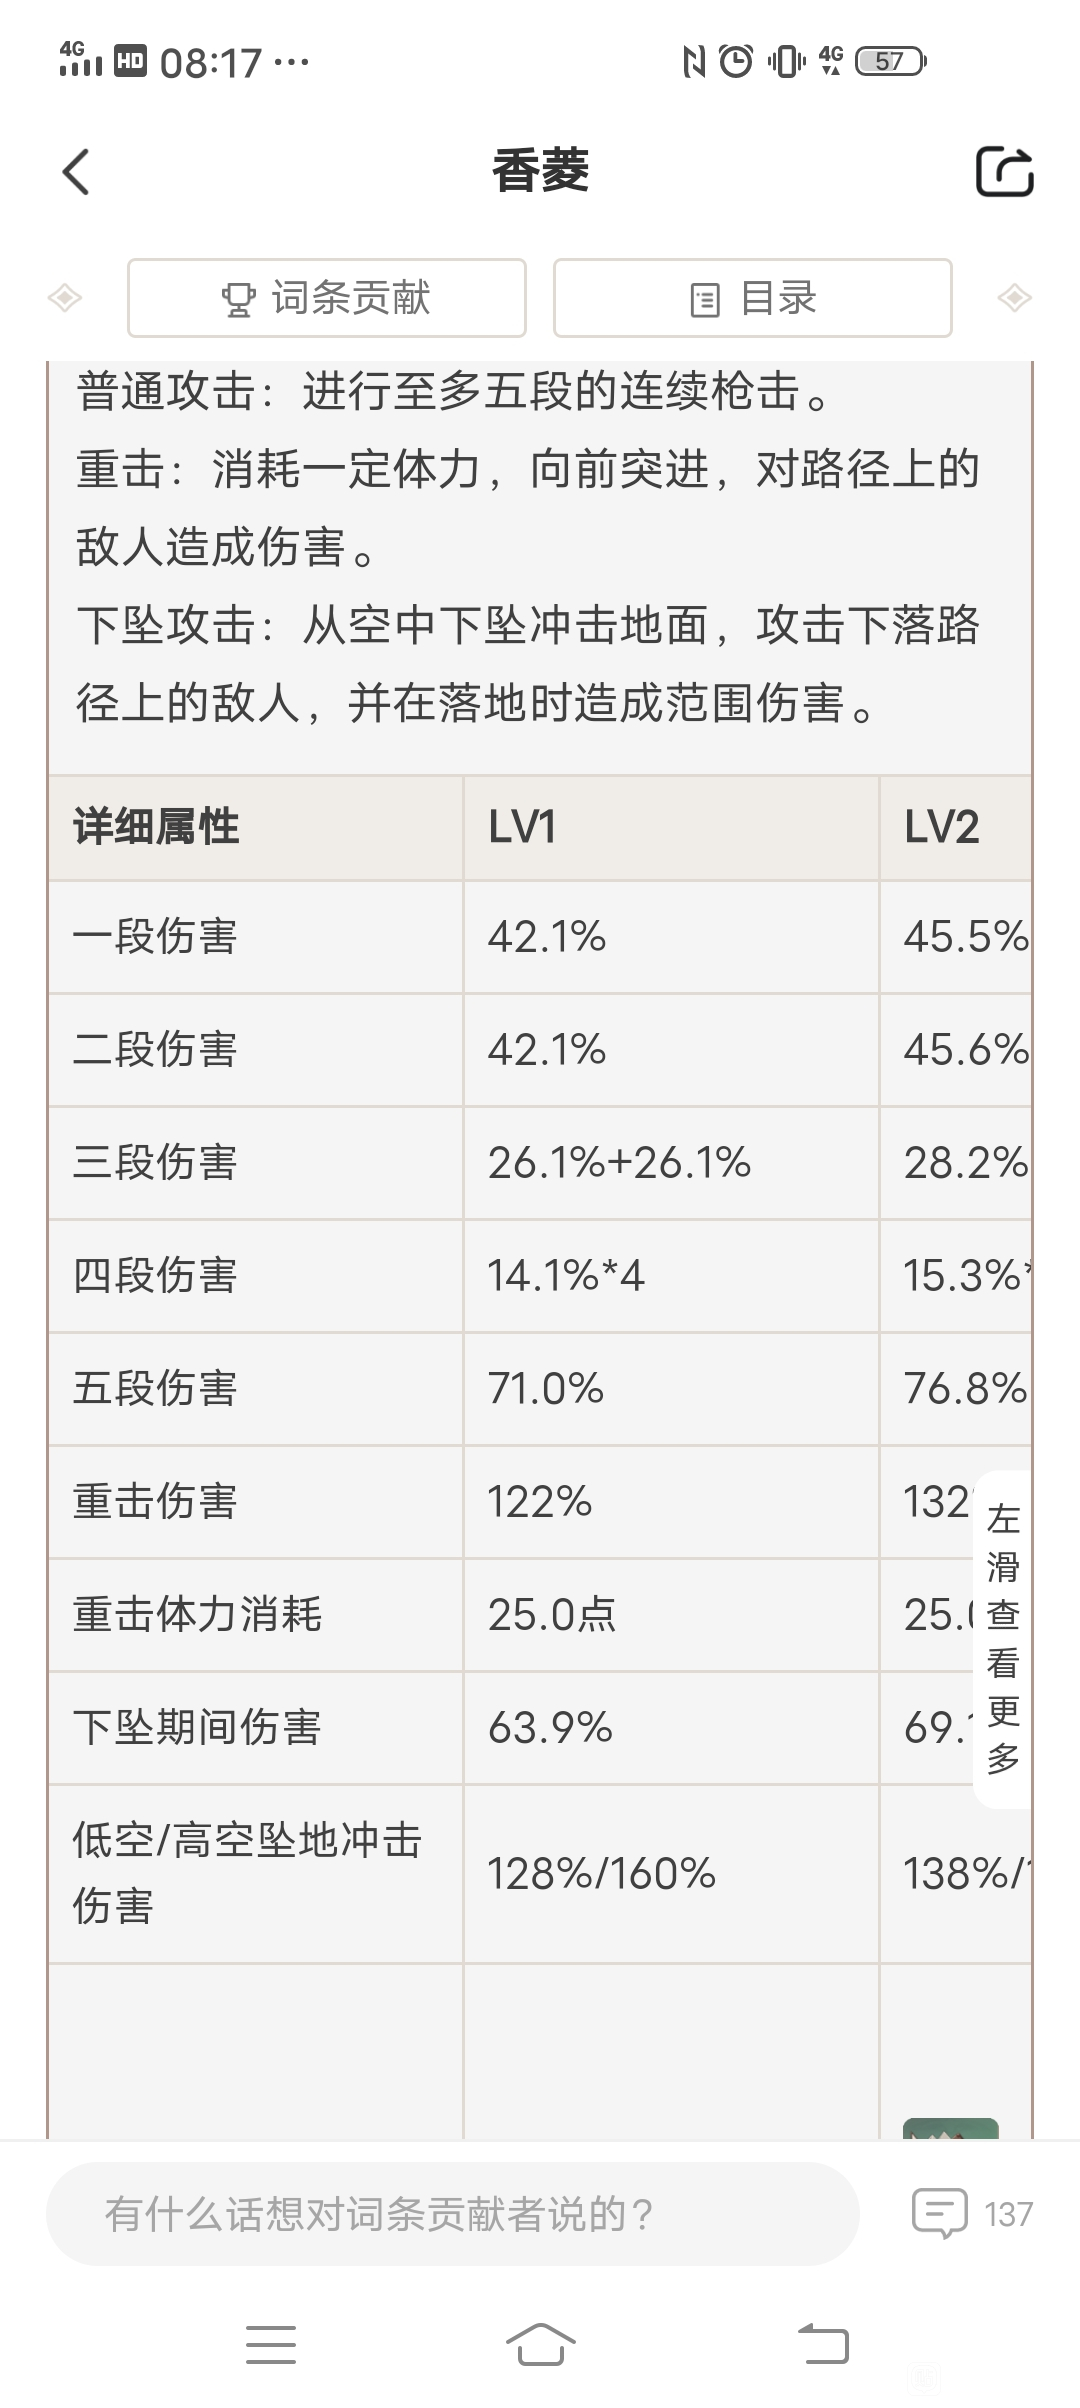Open the 词条贡献 button

point(327,298)
